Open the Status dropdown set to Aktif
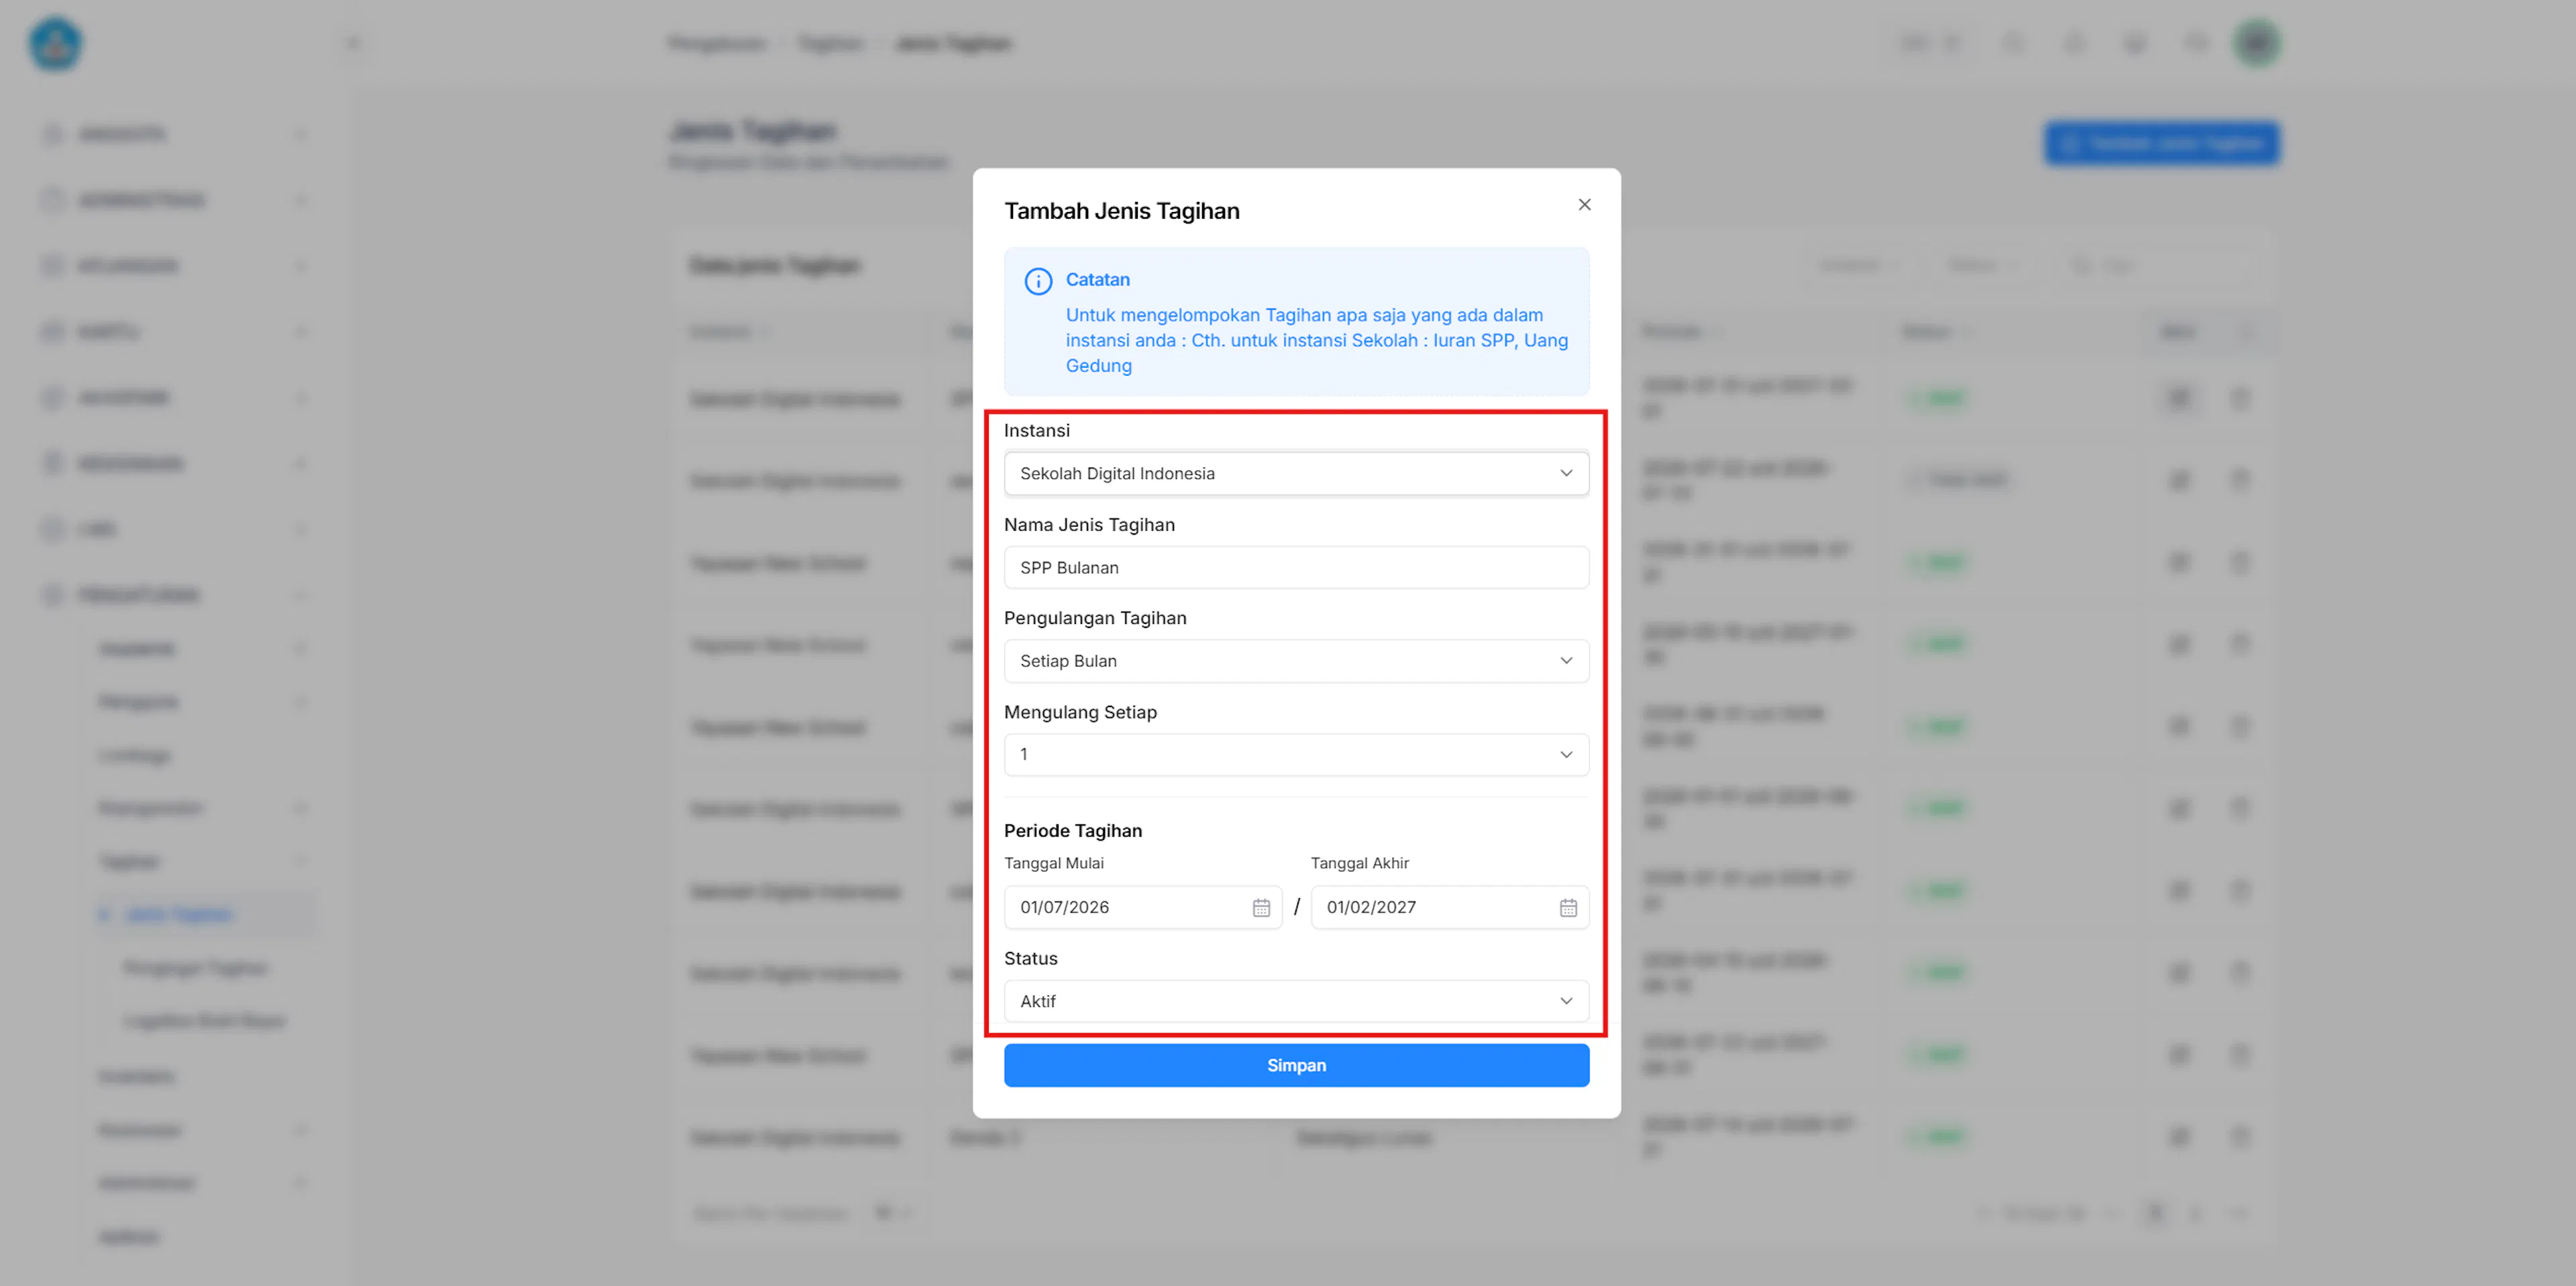2576x1286 pixels. click(x=1296, y=1001)
